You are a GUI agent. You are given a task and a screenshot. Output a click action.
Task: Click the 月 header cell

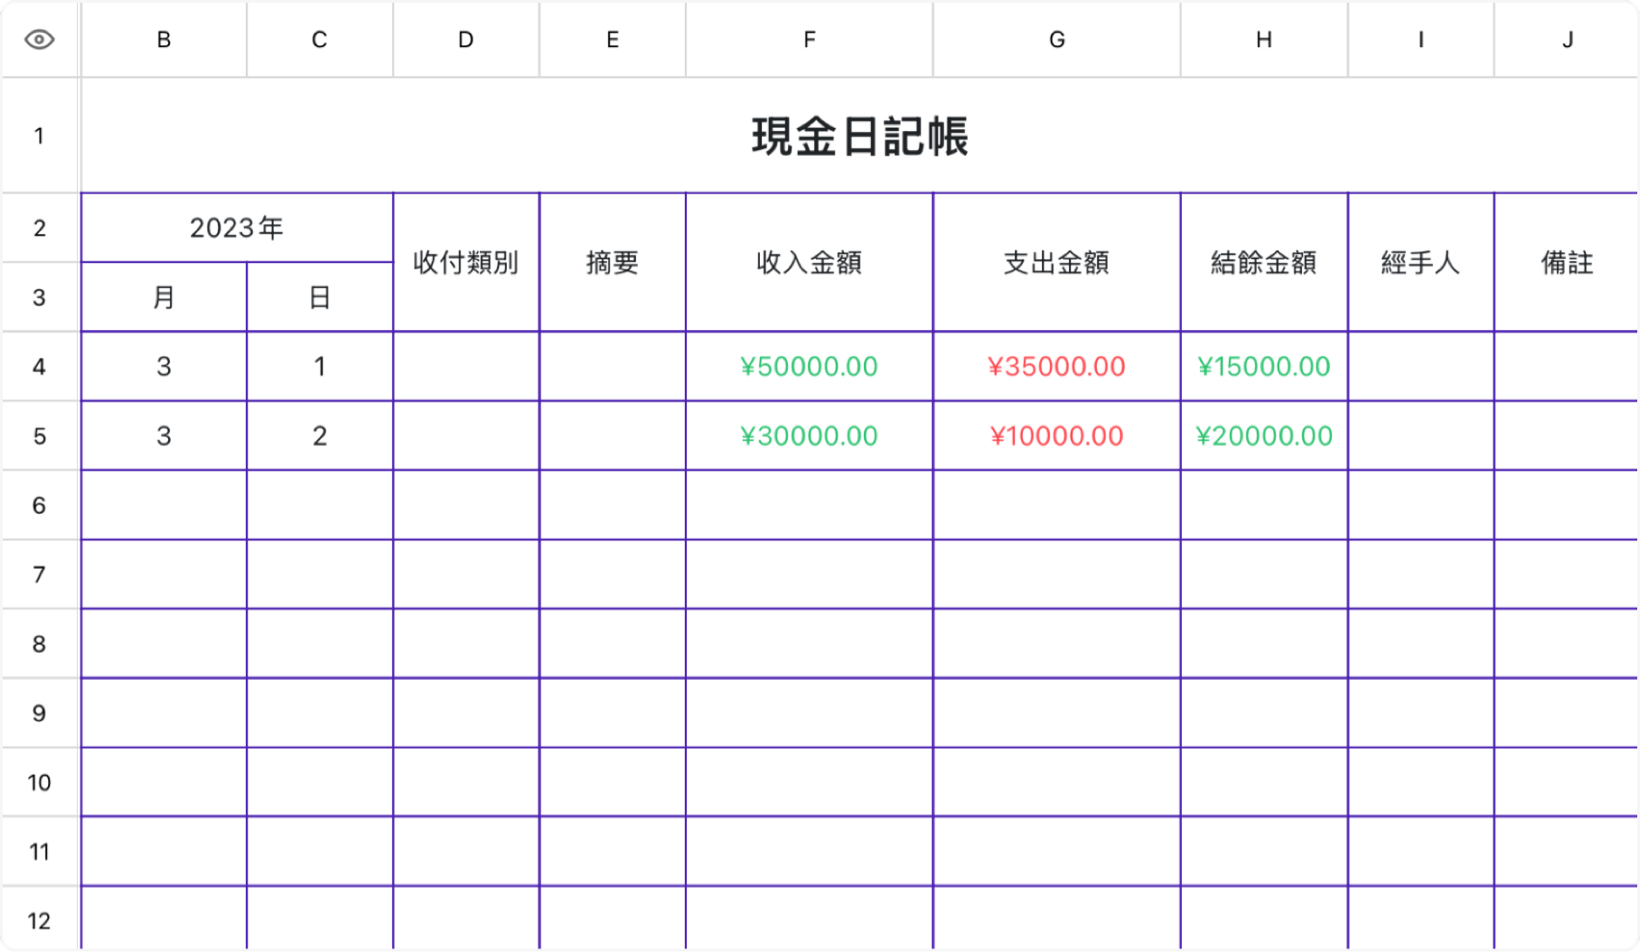click(164, 297)
